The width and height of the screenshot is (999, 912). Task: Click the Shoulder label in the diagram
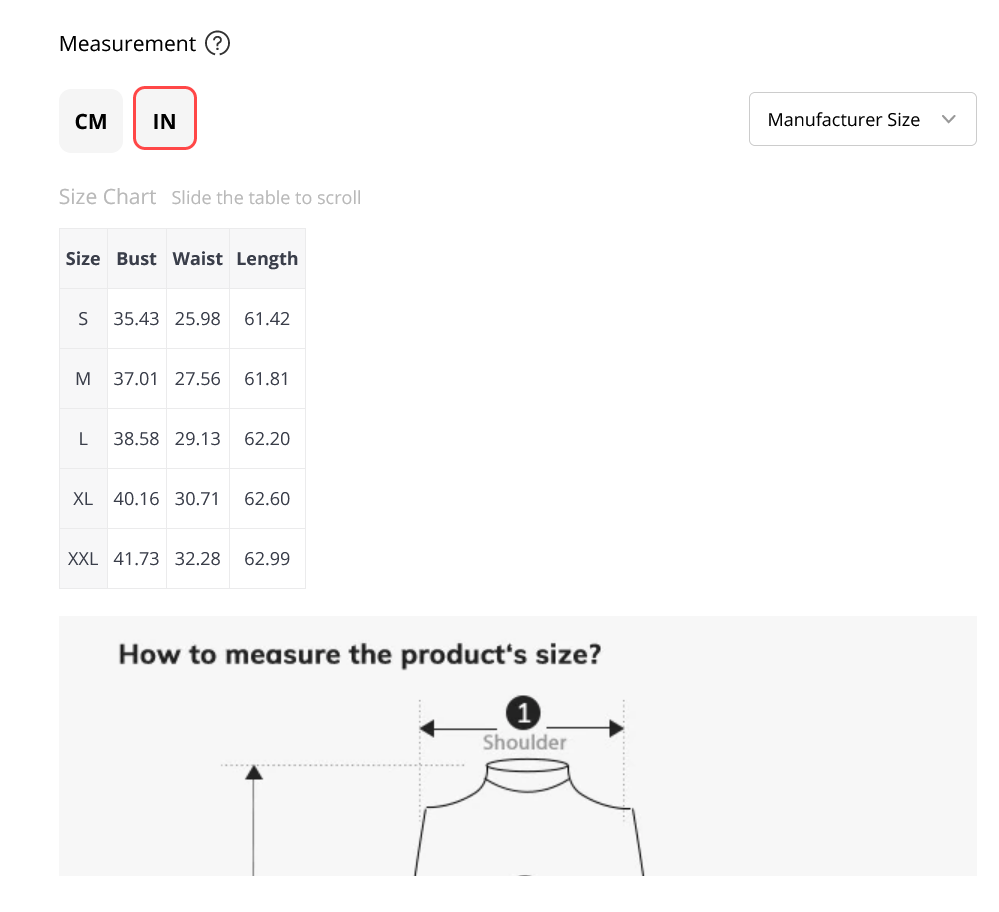click(x=524, y=742)
